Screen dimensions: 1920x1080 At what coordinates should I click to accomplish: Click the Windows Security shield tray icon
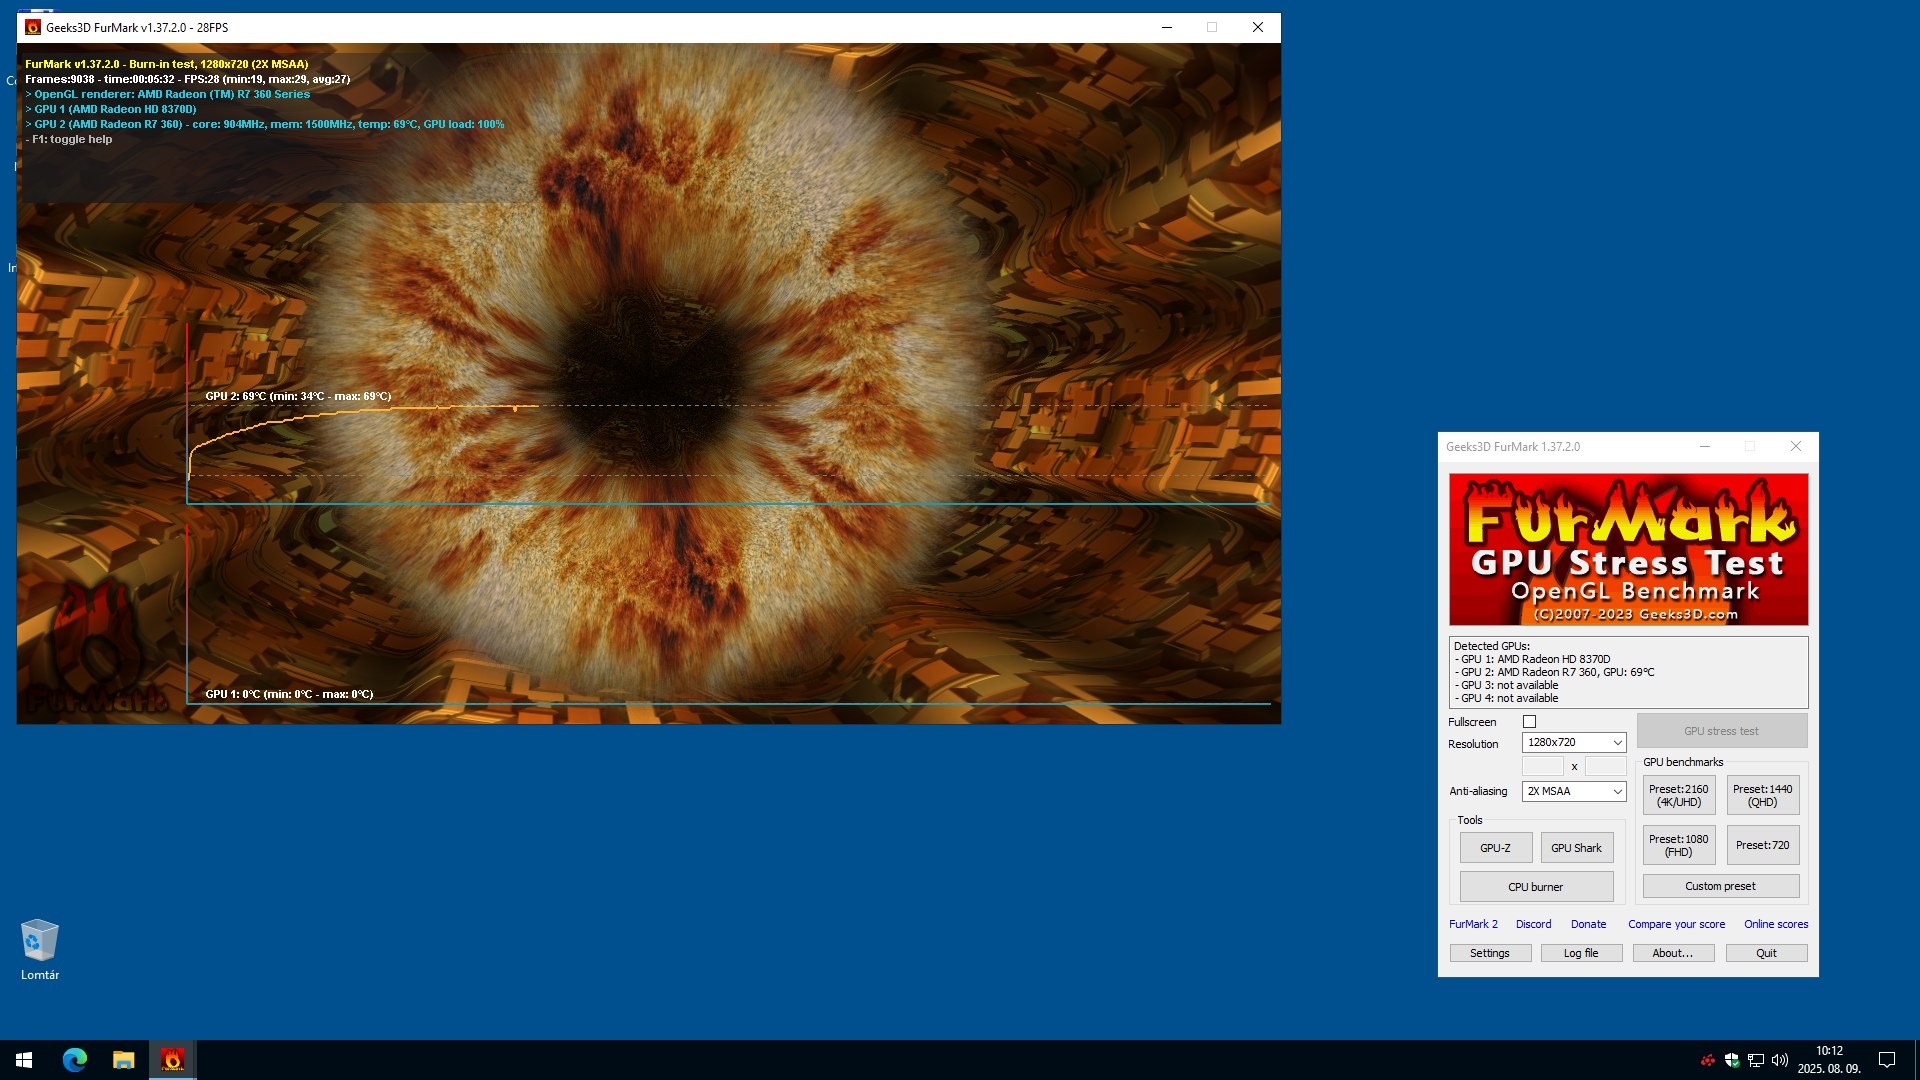[x=1732, y=1060]
